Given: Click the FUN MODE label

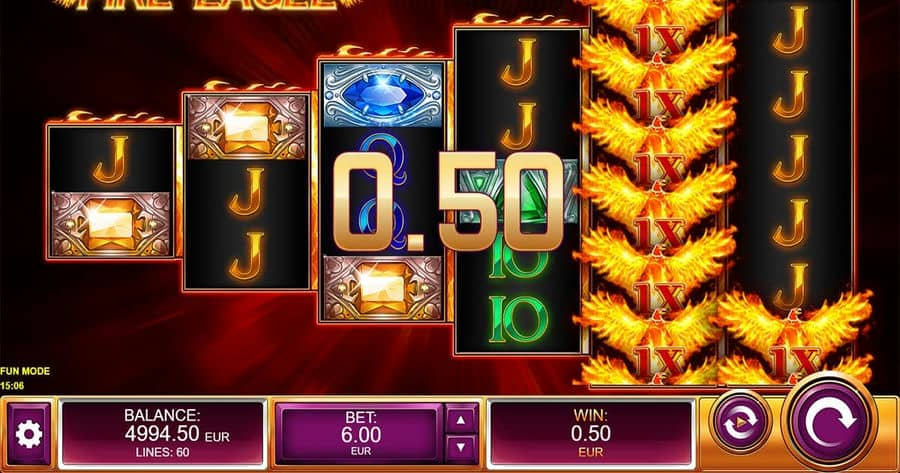Looking at the screenshot, I should 25,371.
